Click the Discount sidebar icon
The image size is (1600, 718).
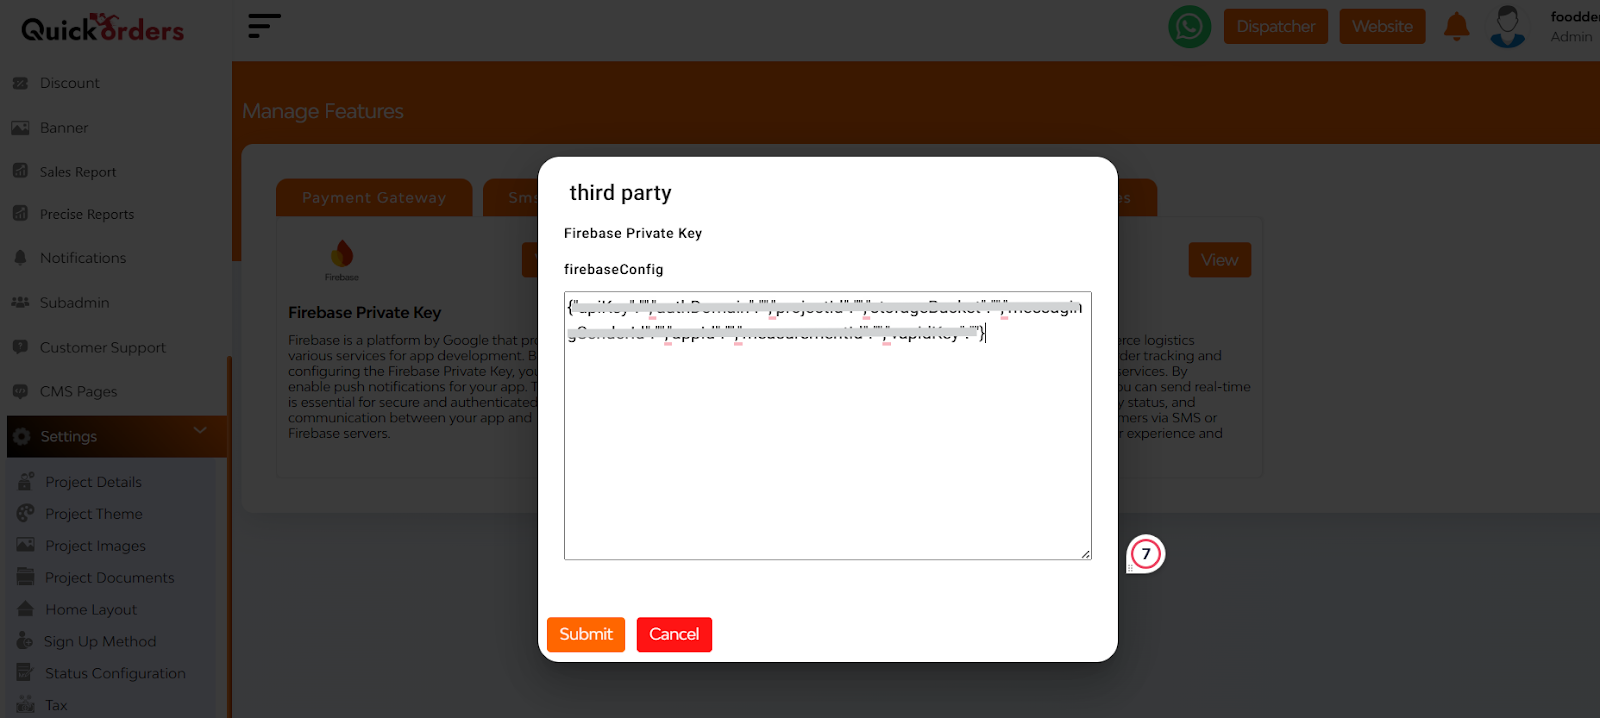point(20,83)
